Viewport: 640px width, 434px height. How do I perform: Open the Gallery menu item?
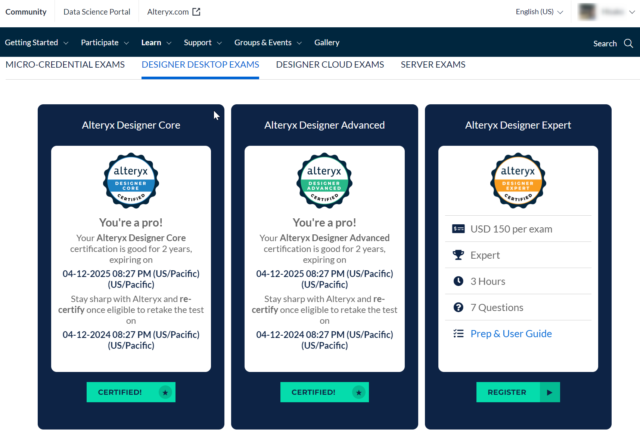pos(327,42)
